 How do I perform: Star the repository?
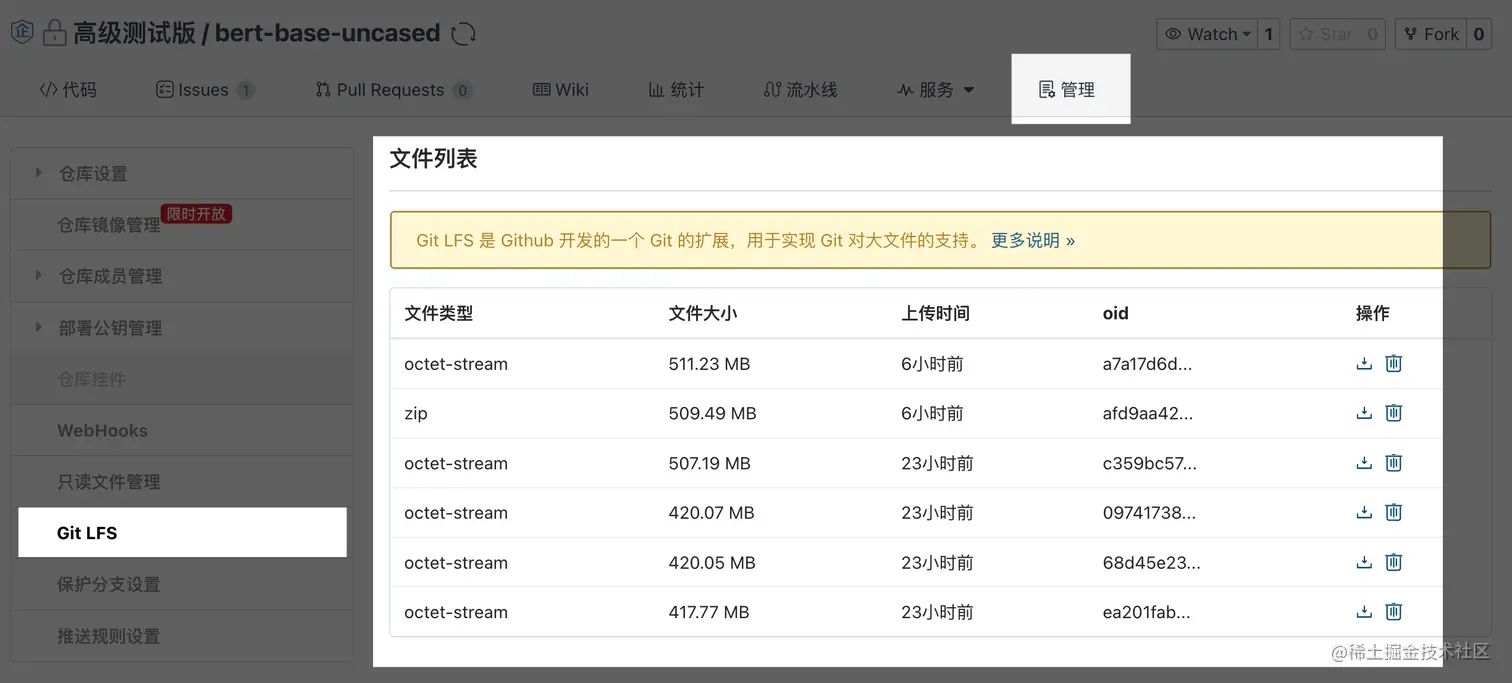click(1324, 34)
